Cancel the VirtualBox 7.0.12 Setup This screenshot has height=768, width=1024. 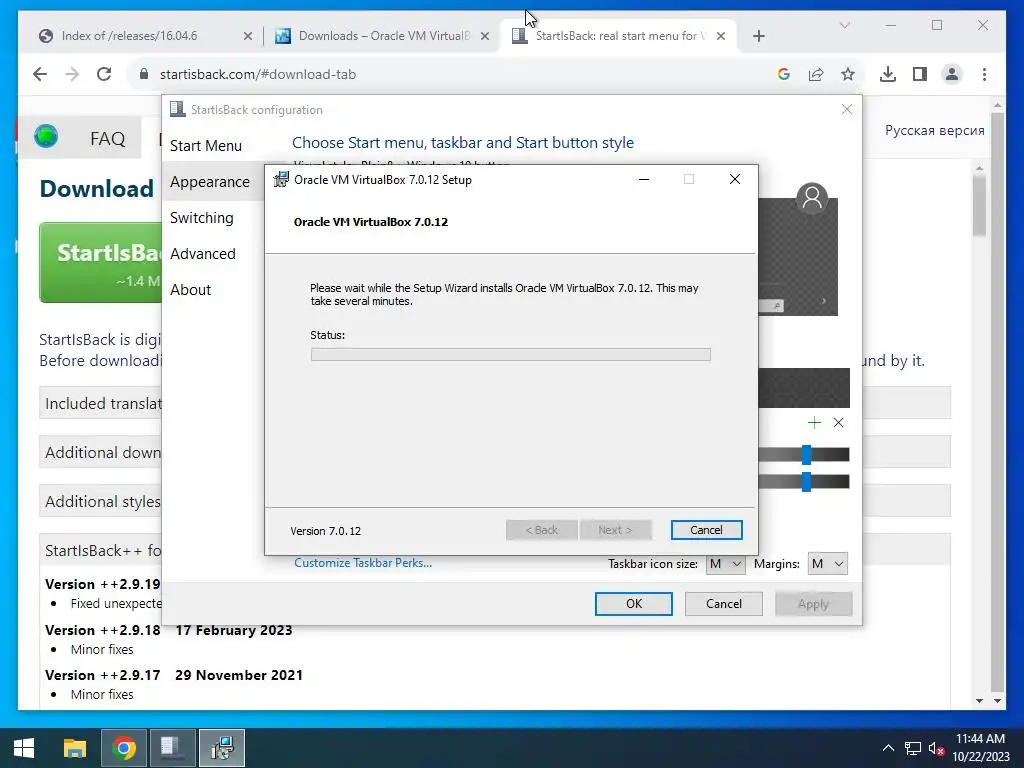pyautogui.click(x=706, y=530)
